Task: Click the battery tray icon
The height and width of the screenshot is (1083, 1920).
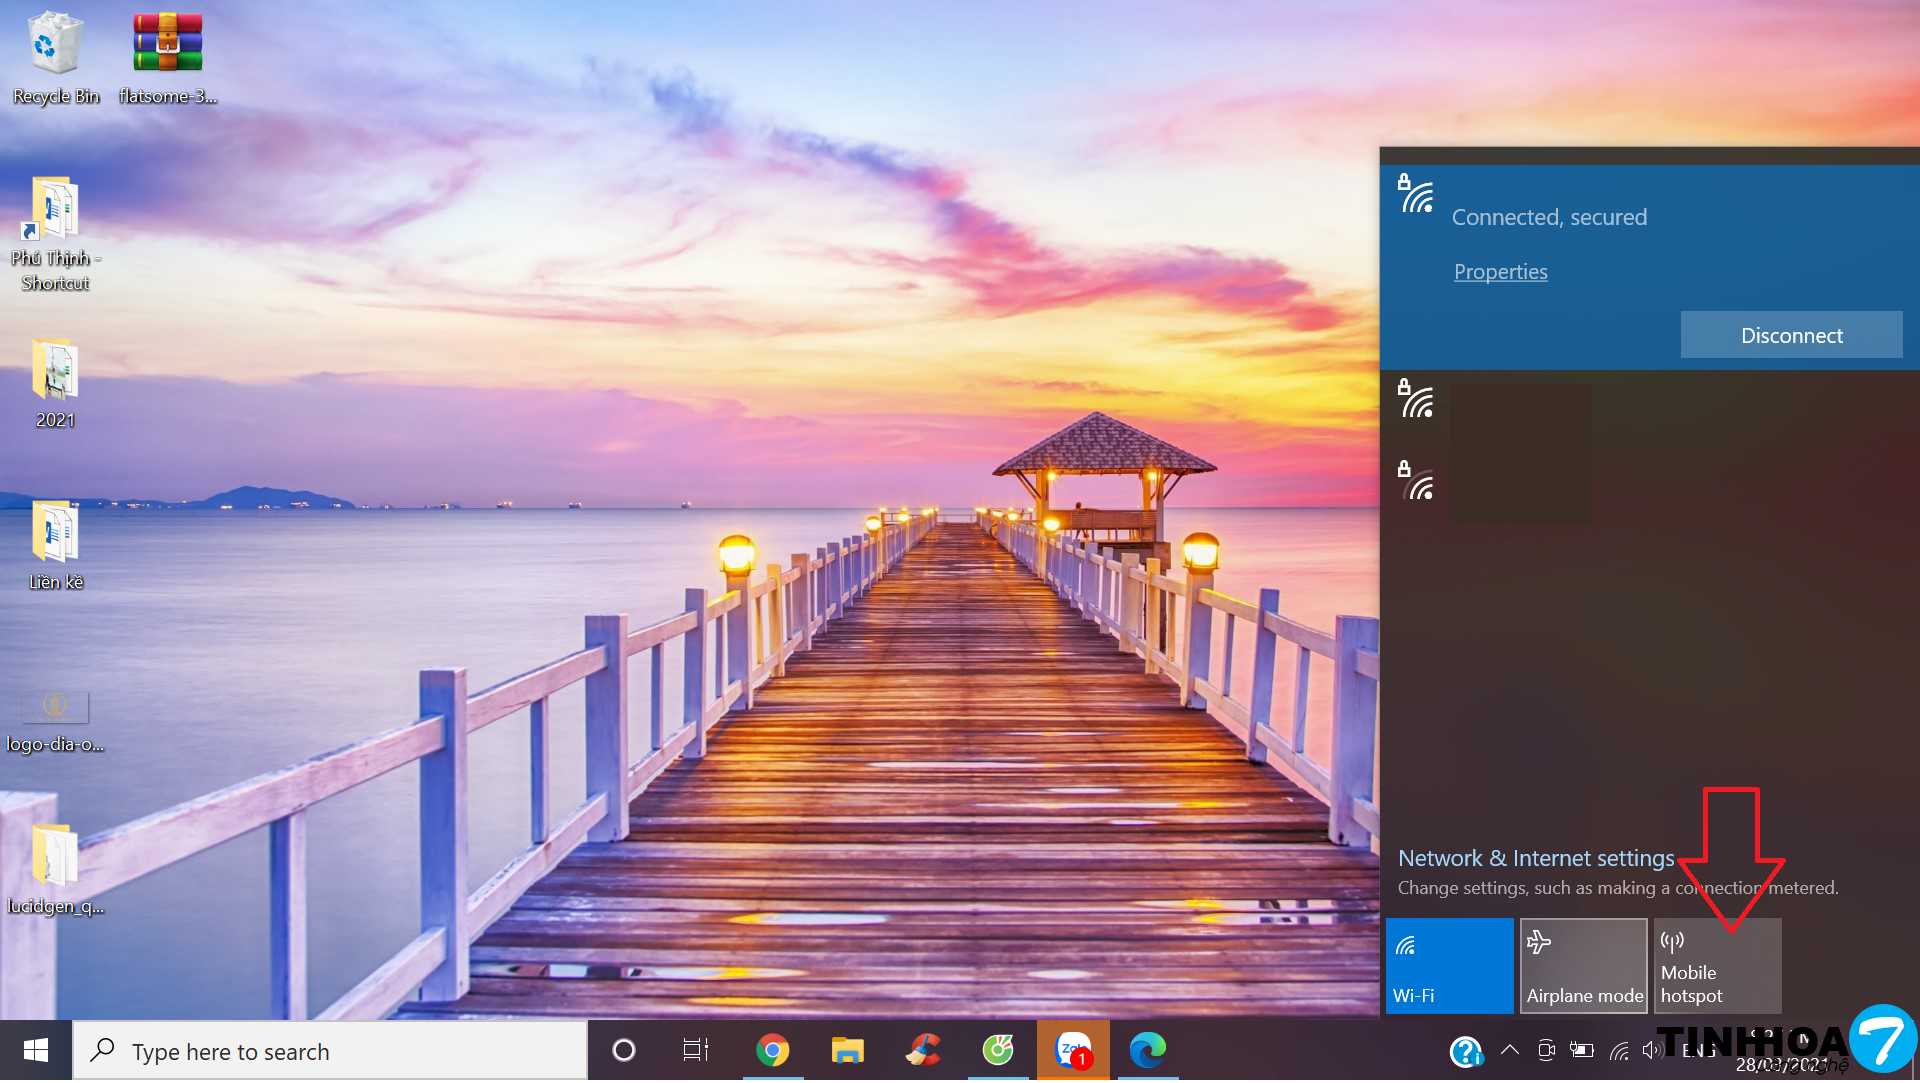Action: [1581, 1050]
